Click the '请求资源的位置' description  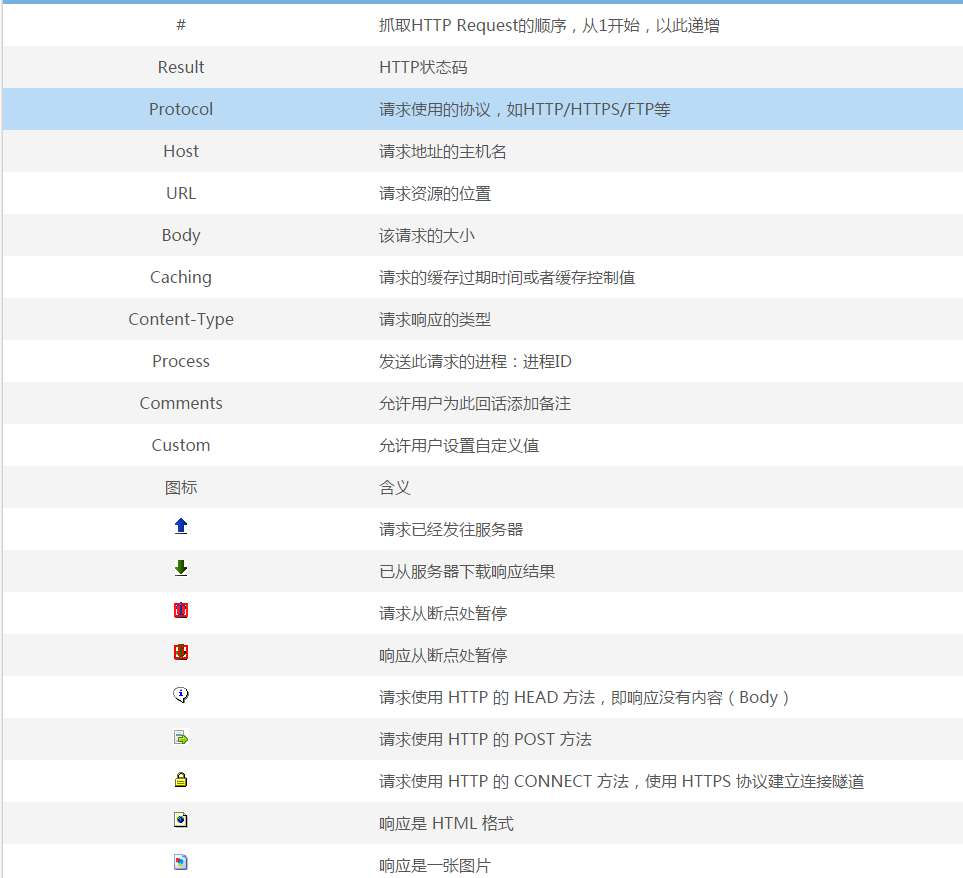pos(435,194)
